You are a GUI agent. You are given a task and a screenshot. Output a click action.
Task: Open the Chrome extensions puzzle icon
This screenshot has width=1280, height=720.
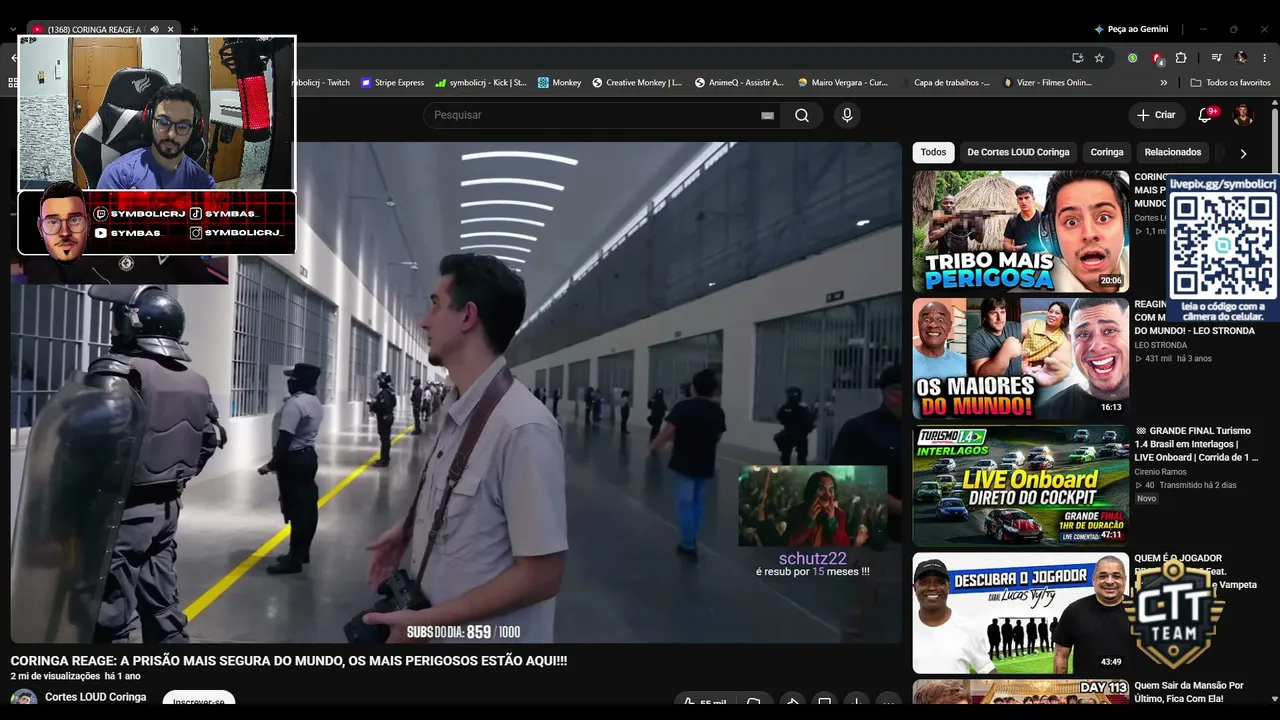click(x=1181, y=58)
